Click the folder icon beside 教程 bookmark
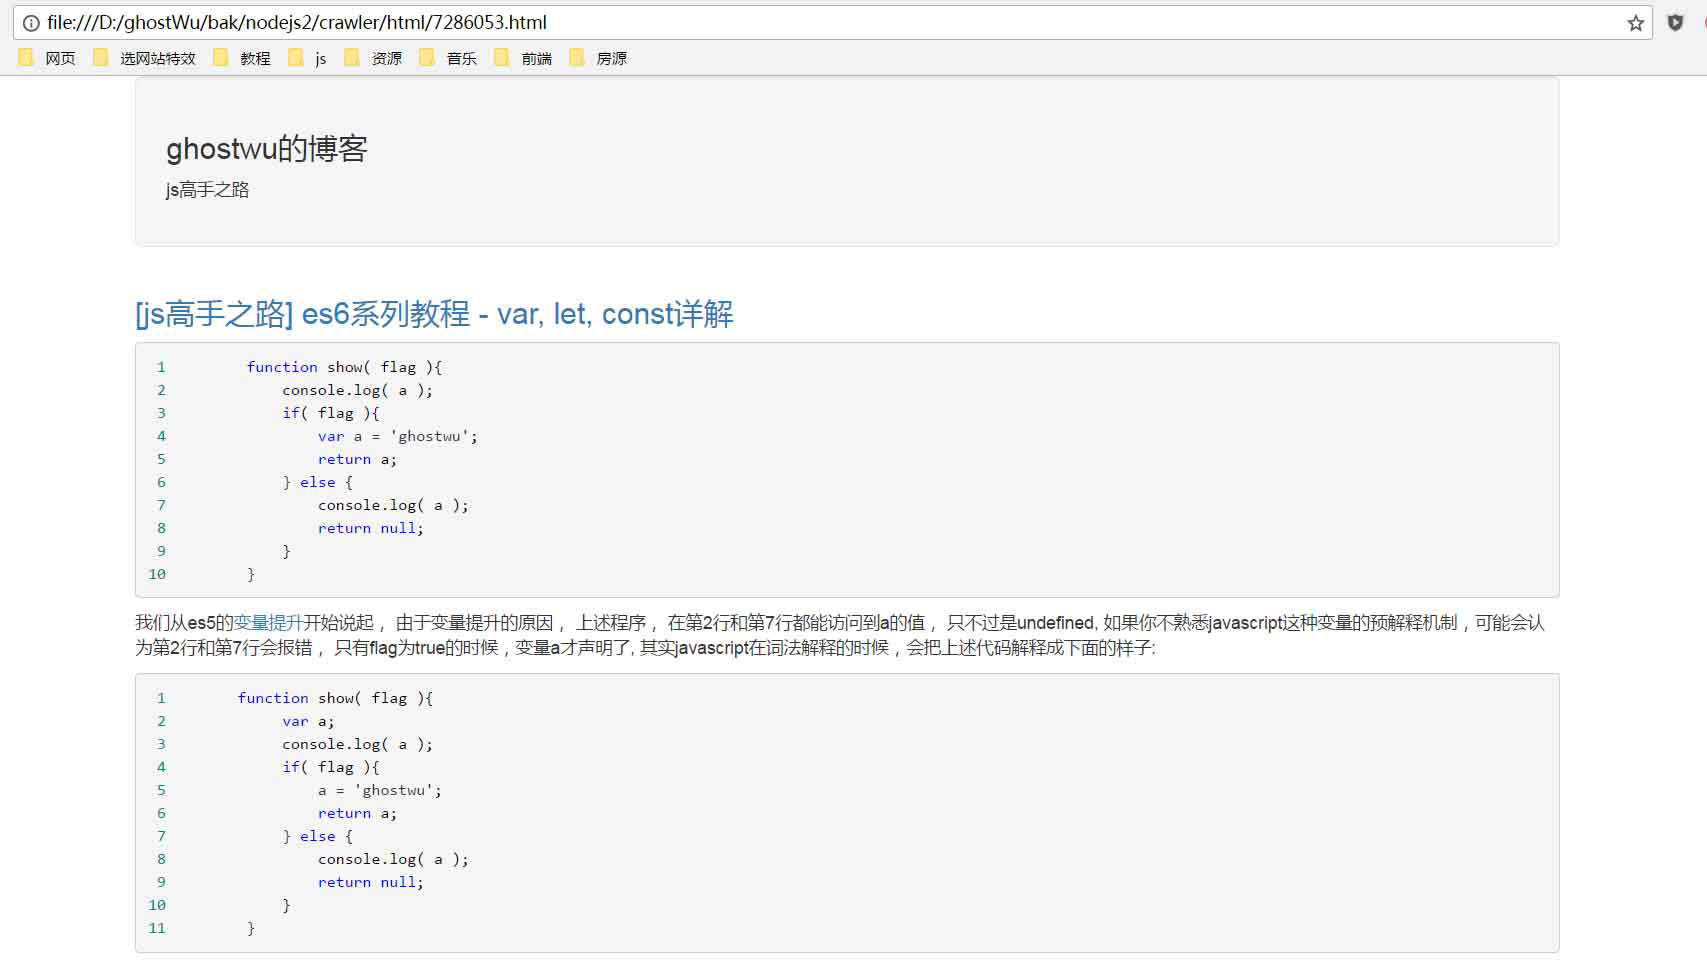 tap(220, 57)
